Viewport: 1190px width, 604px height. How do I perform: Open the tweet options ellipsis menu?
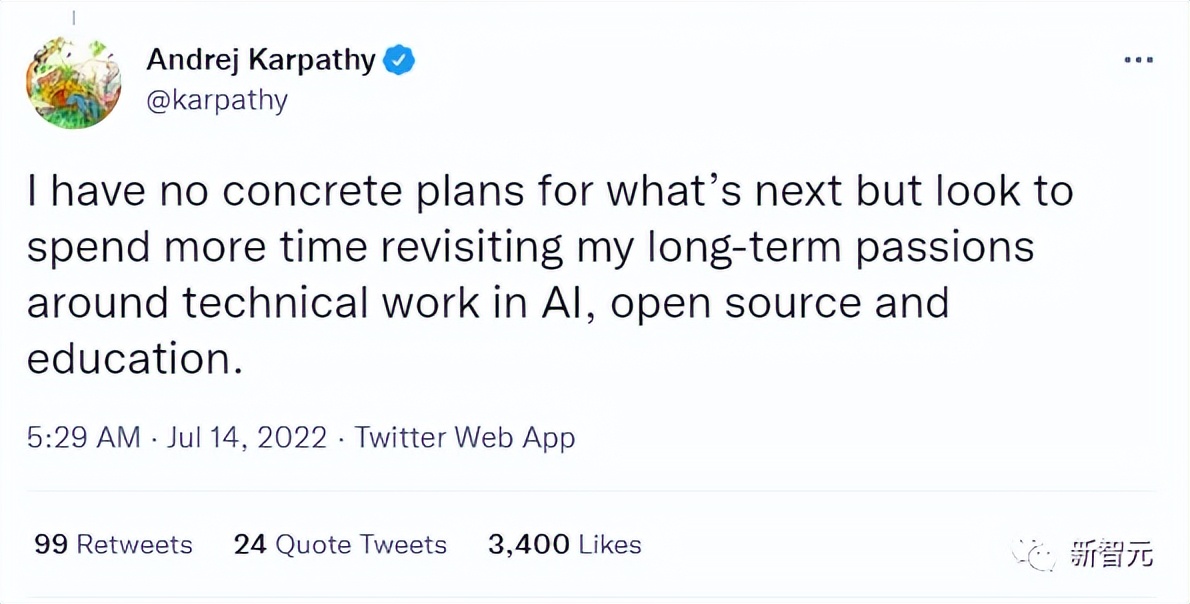tap(1138, 59)
